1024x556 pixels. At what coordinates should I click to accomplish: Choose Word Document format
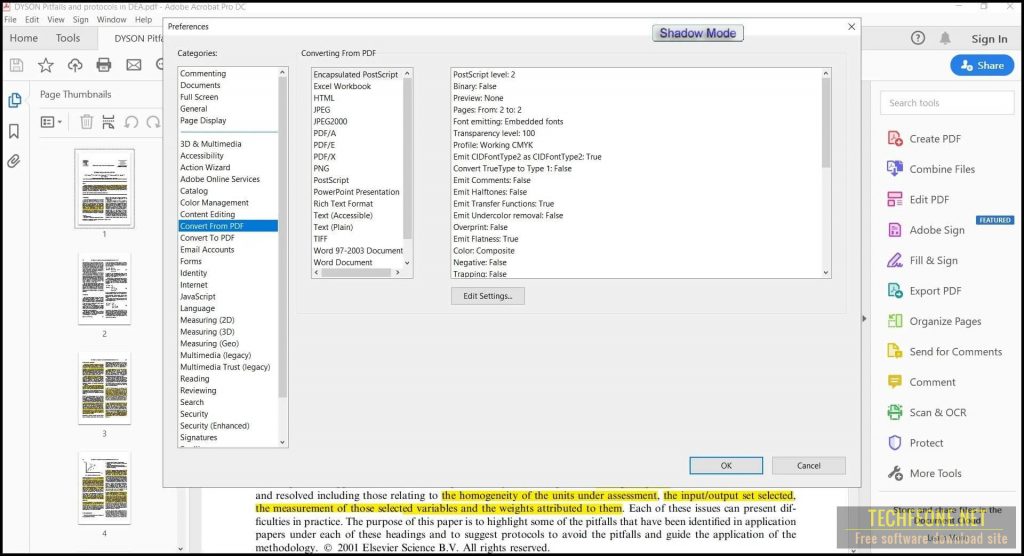[x=343, y=263]
